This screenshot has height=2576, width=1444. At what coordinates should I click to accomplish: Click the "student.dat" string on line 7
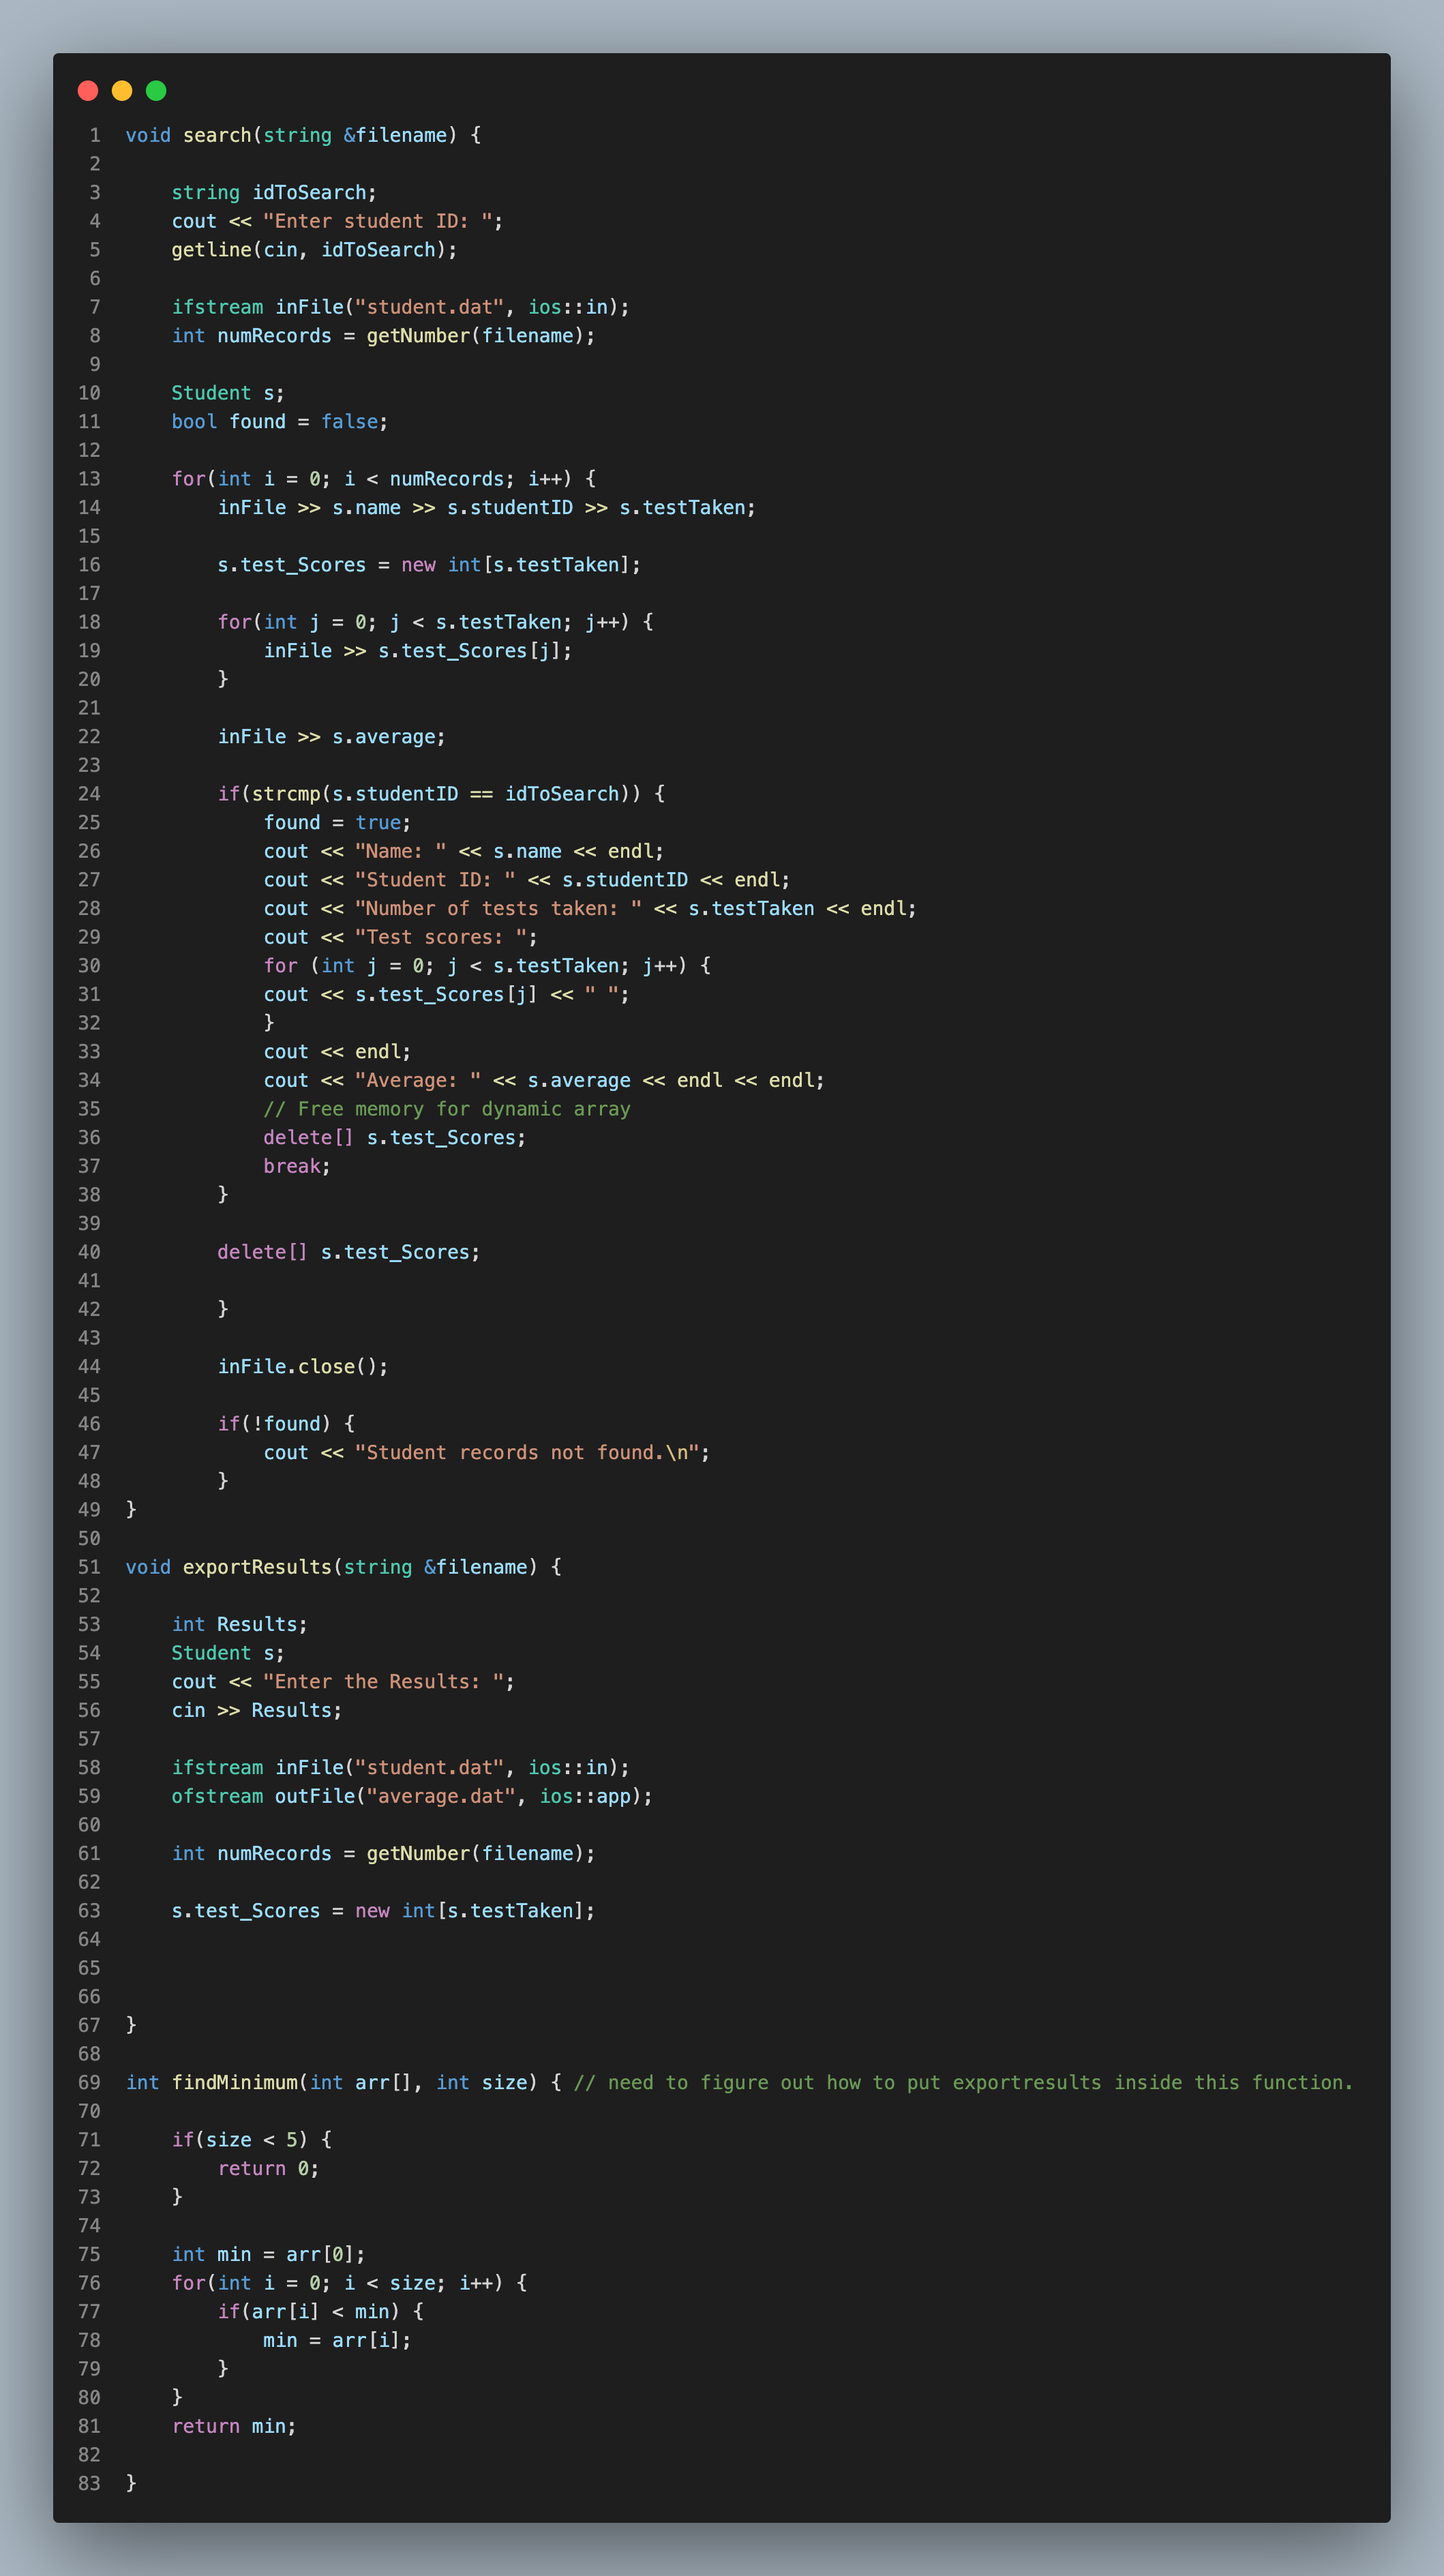(x=429, y=307)
